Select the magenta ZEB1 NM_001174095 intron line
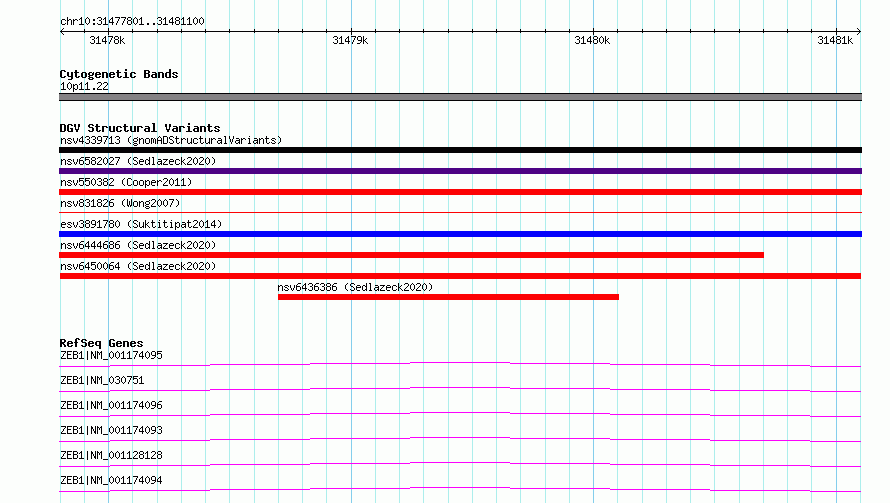Image resolution: width=890 pixels, height=503 pixels. coord(460,363)
